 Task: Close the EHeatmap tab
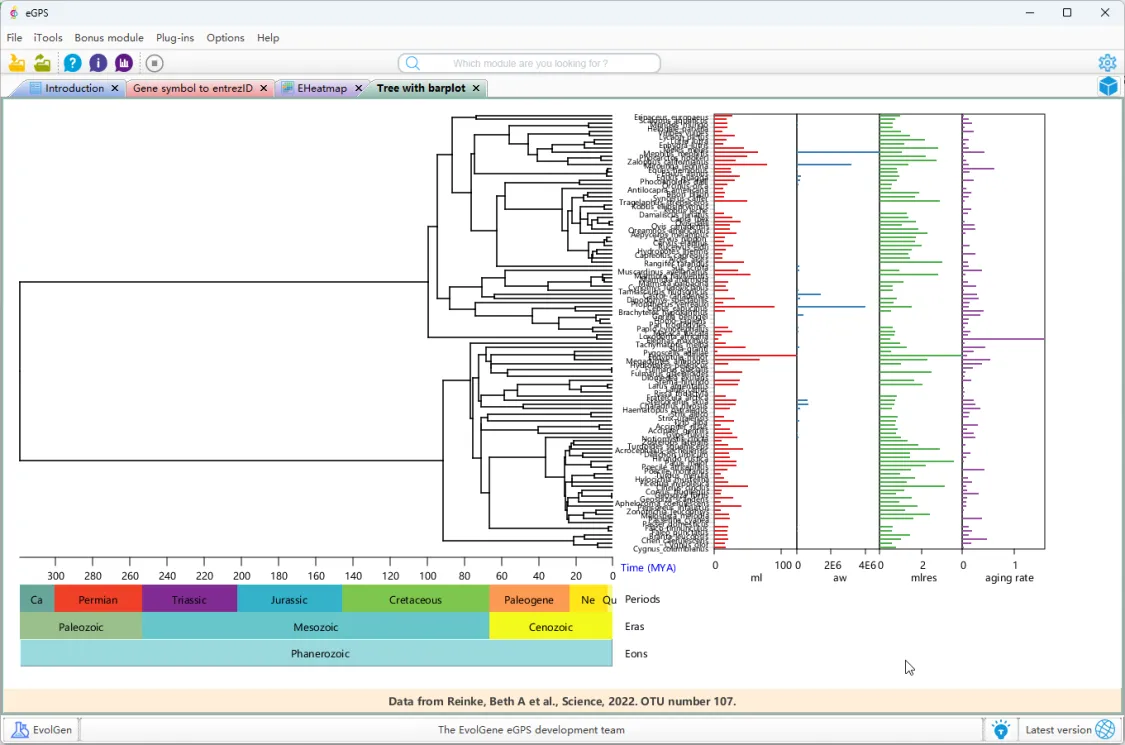click(x=358, y=88)
